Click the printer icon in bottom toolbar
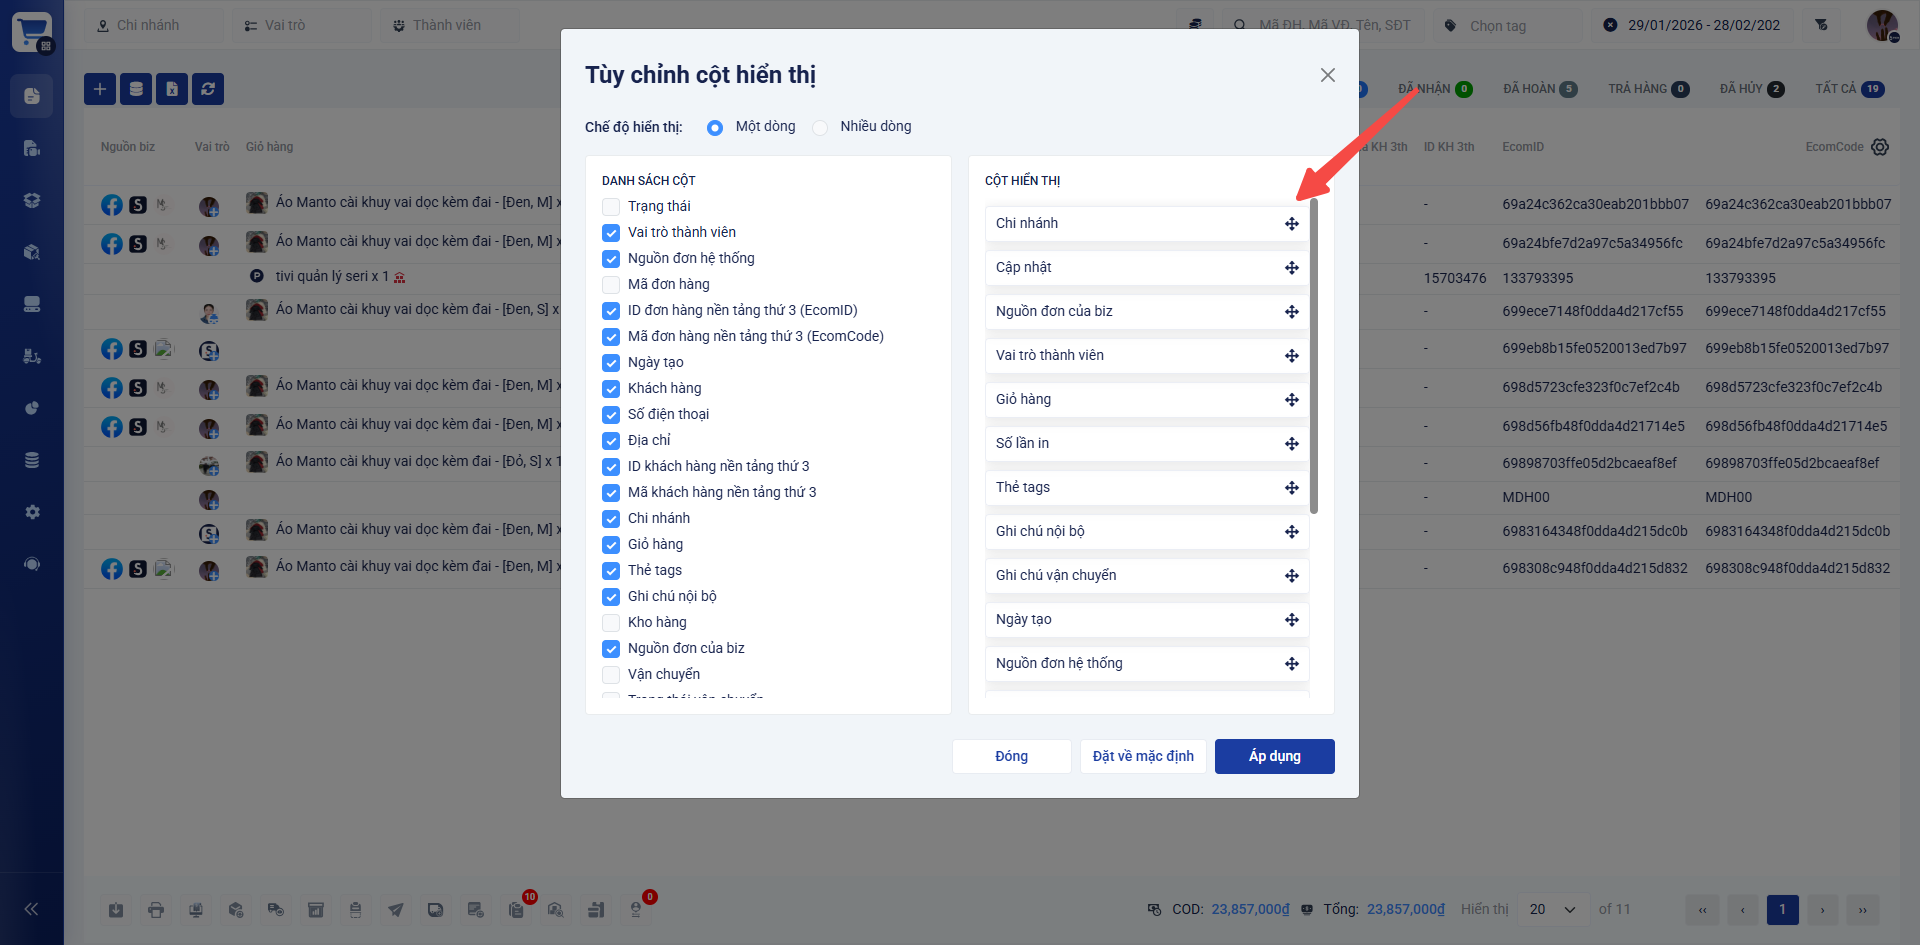The image size is (1920, 945). 156,910
